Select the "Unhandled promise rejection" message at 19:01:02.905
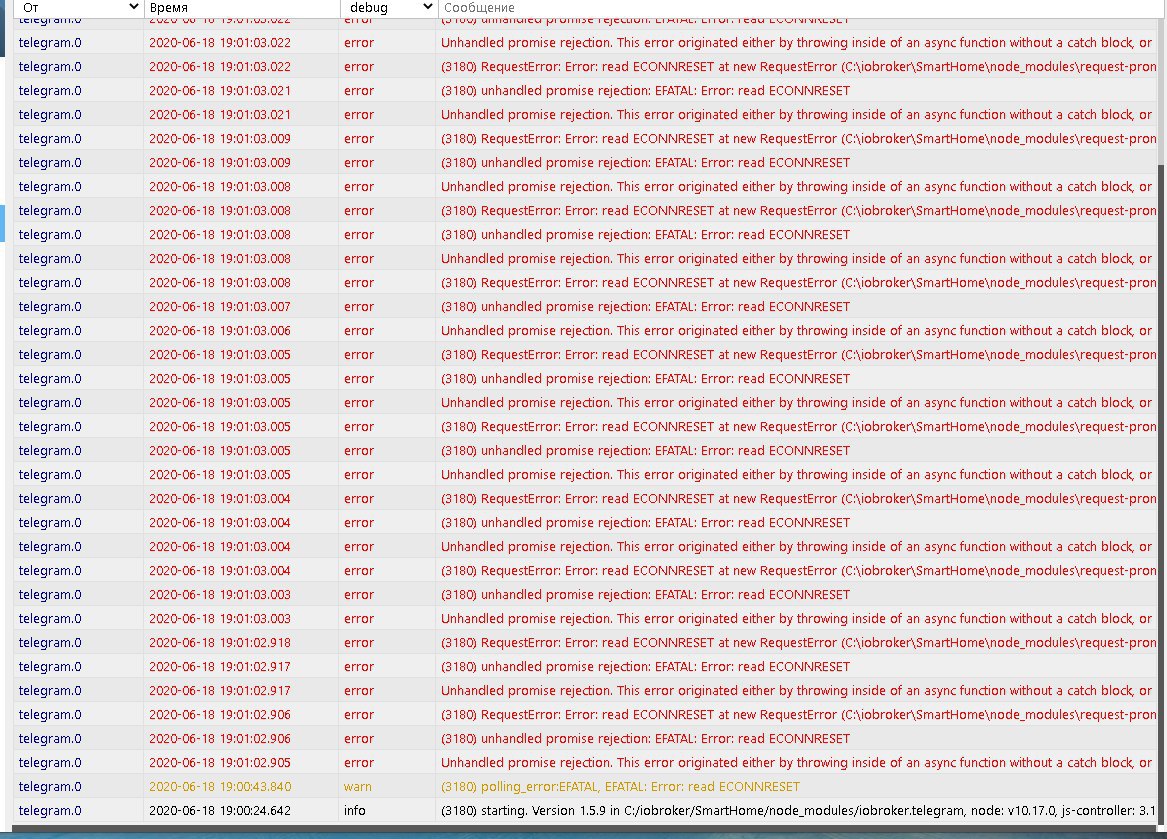 click(796, 763)
